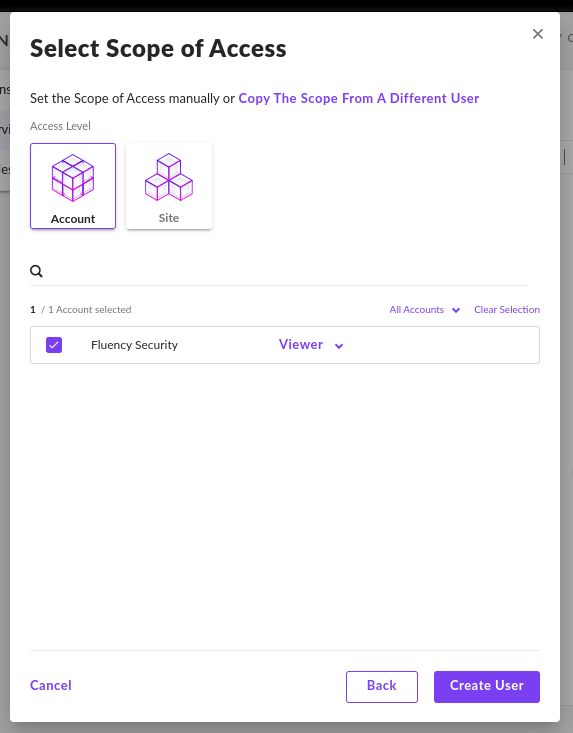This screenshot has height=733, width=573.
Task: Uncheck the Fluency Security checkbox
Action: (x=54, y=345)
